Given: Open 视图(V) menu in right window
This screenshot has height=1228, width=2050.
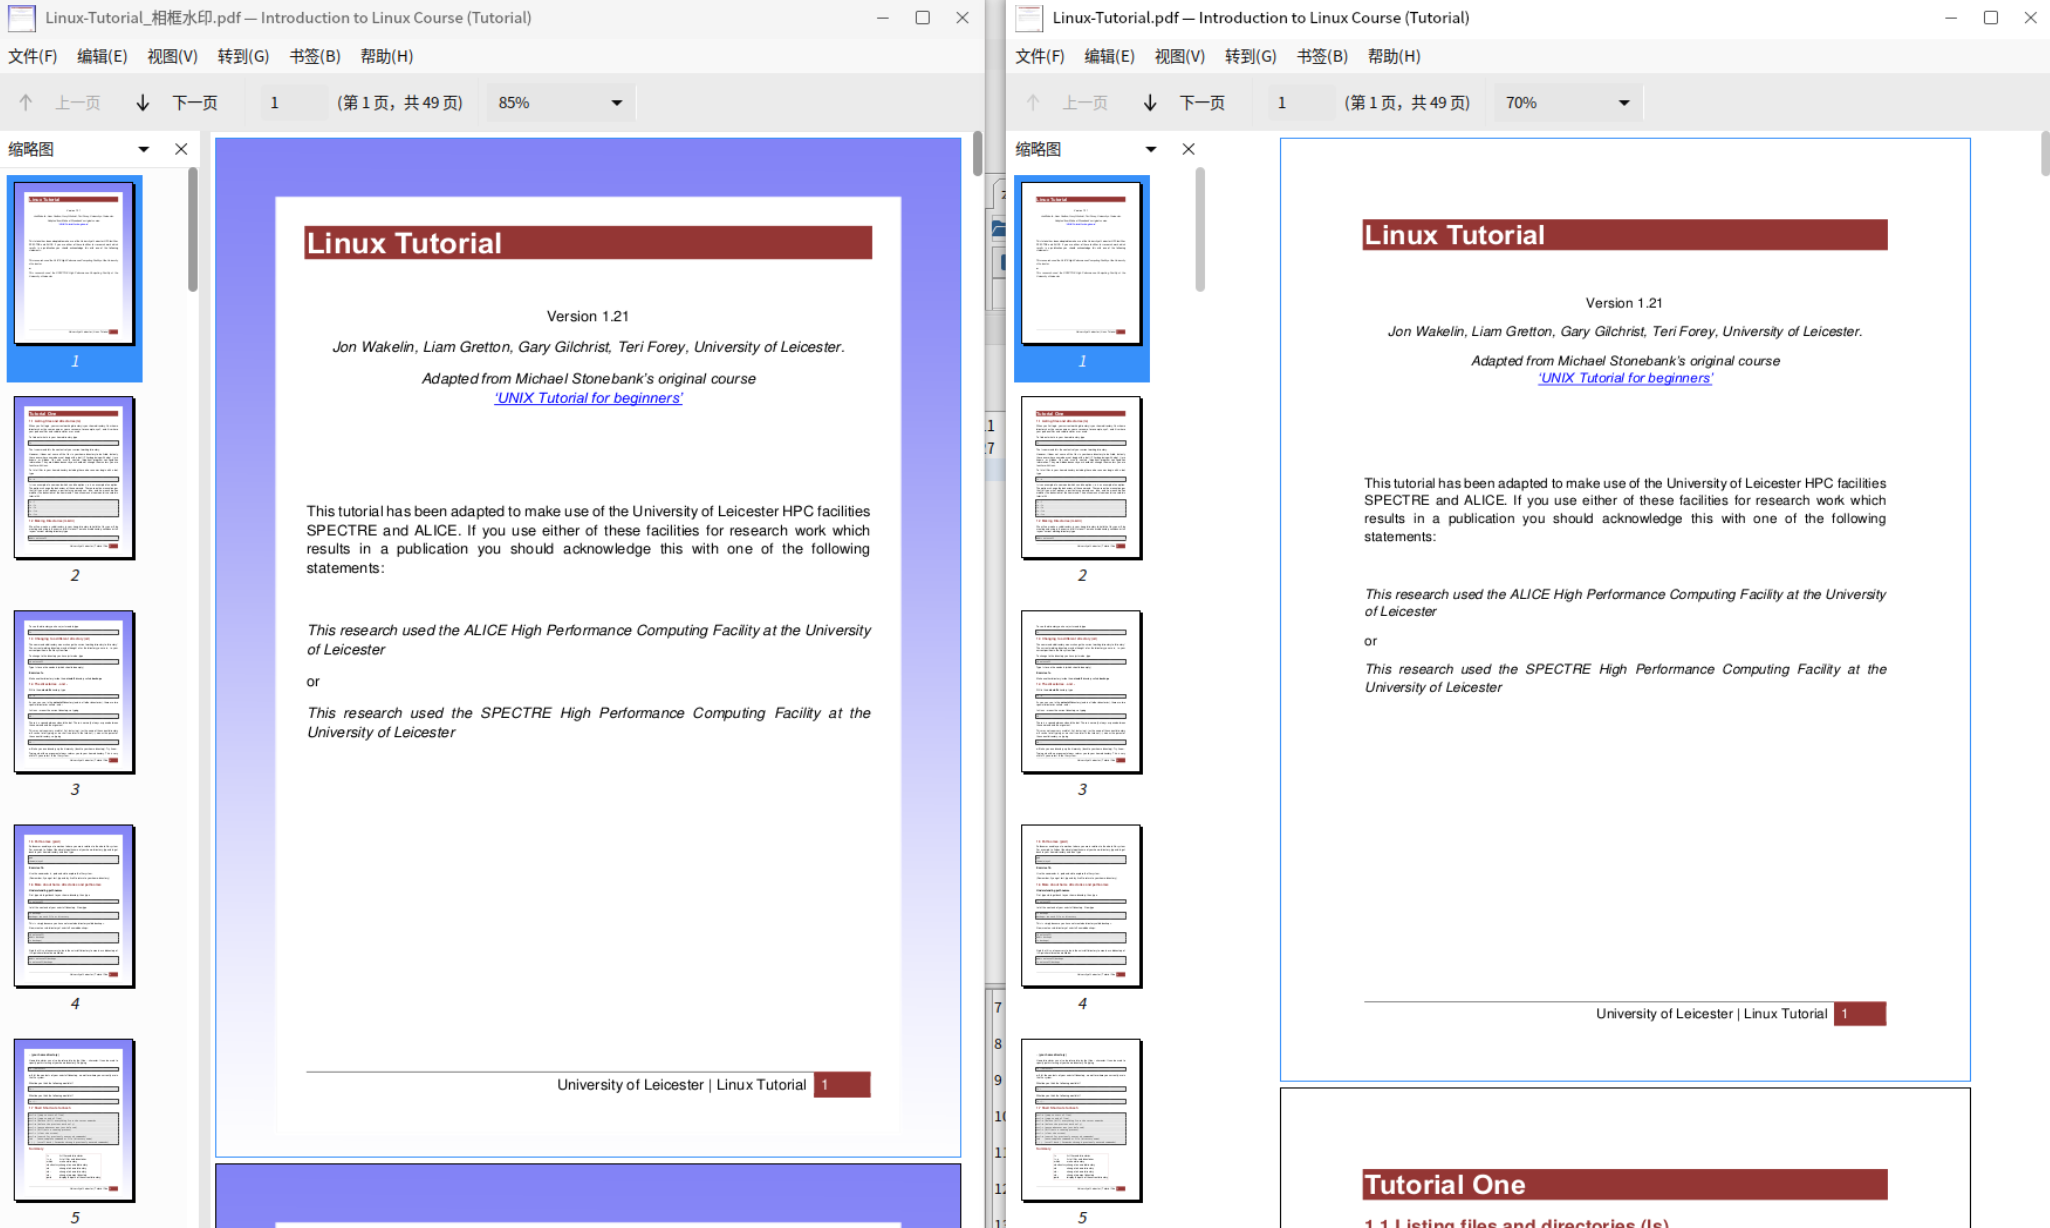Looking at the screenshot, I should (x=1179, y=56).
